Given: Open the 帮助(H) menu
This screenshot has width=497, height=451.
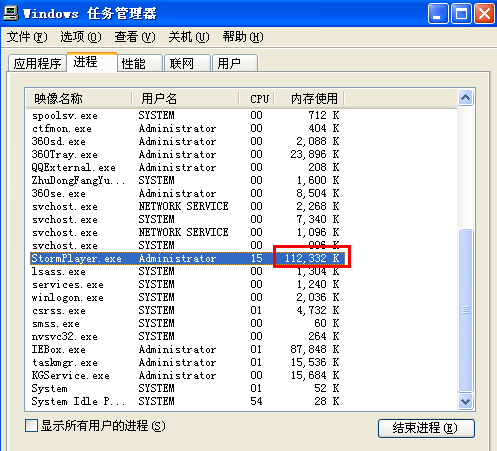Looking at the screenshot, I should [x=243, y=37].
